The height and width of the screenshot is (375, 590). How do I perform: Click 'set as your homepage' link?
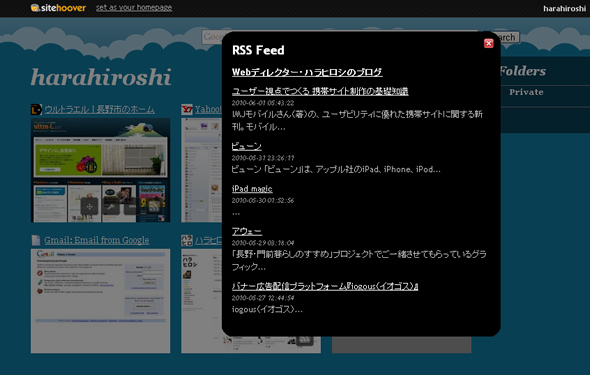[134, 8]
